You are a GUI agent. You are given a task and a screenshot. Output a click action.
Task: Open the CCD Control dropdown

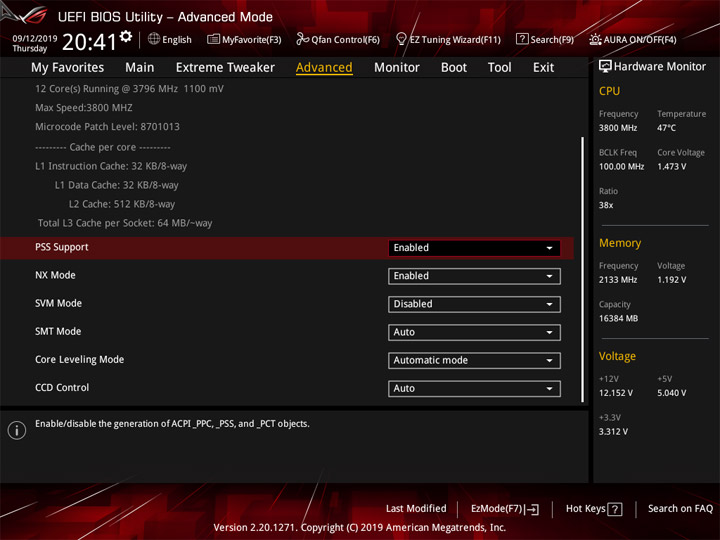click(474, 388)
